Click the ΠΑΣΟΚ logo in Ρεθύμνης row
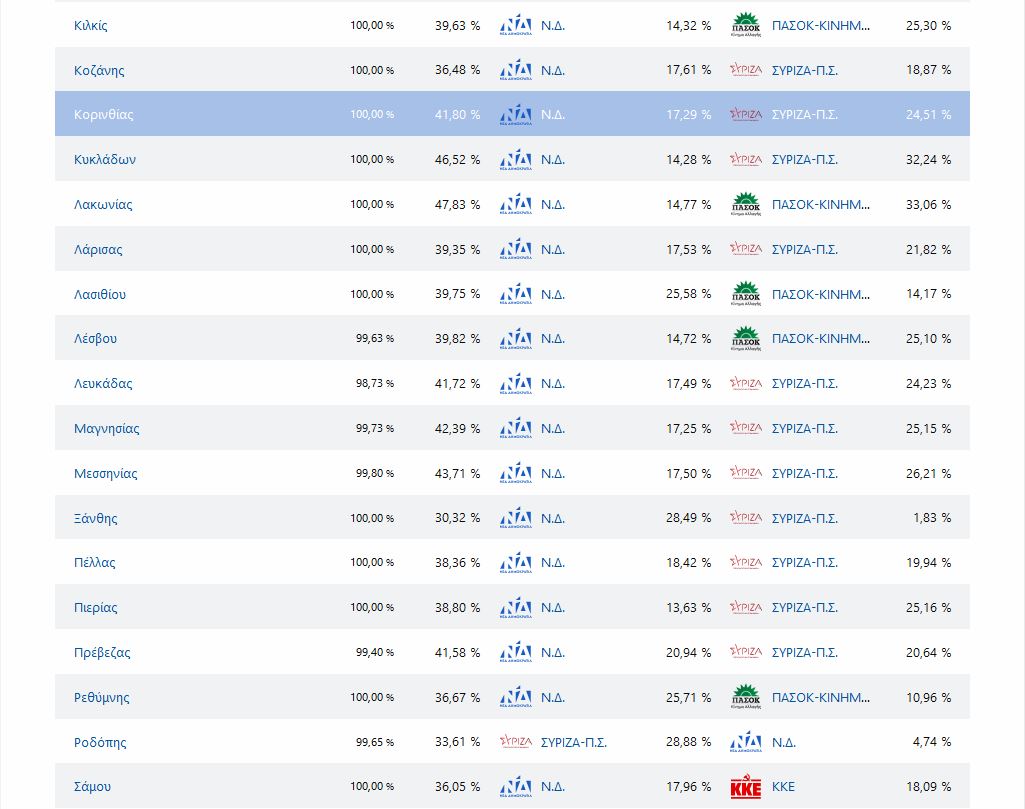The width and height of the screenshot is (1025, 809). pos(746,697)
